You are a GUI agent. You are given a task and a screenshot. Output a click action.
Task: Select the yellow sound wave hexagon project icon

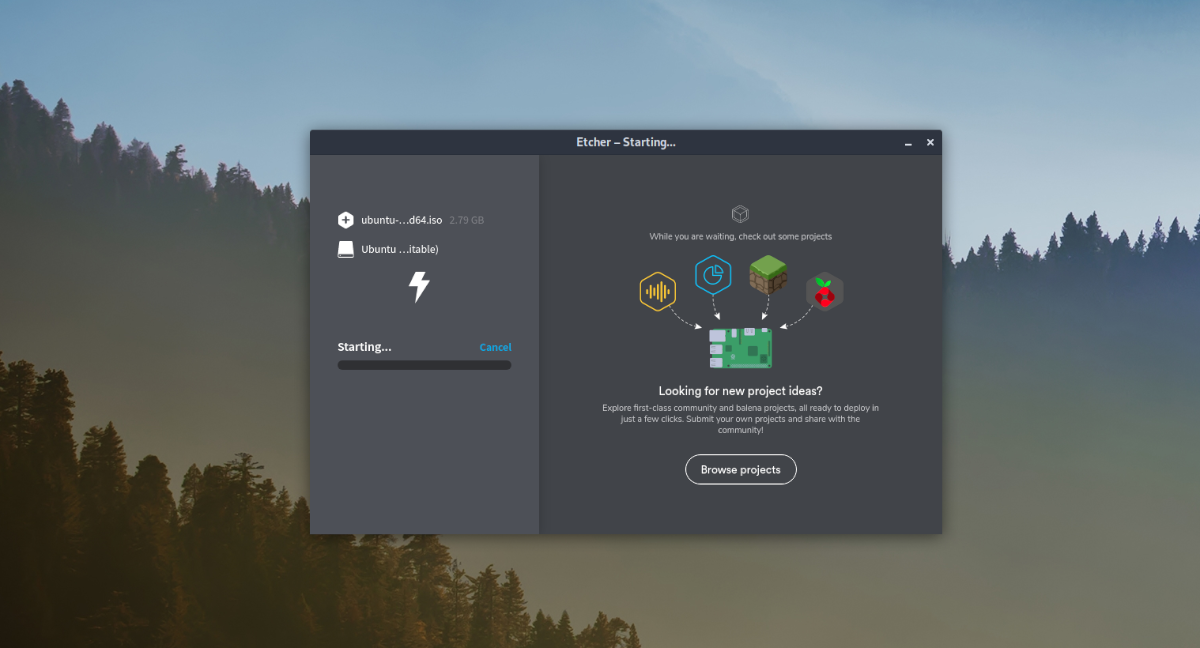657,292
